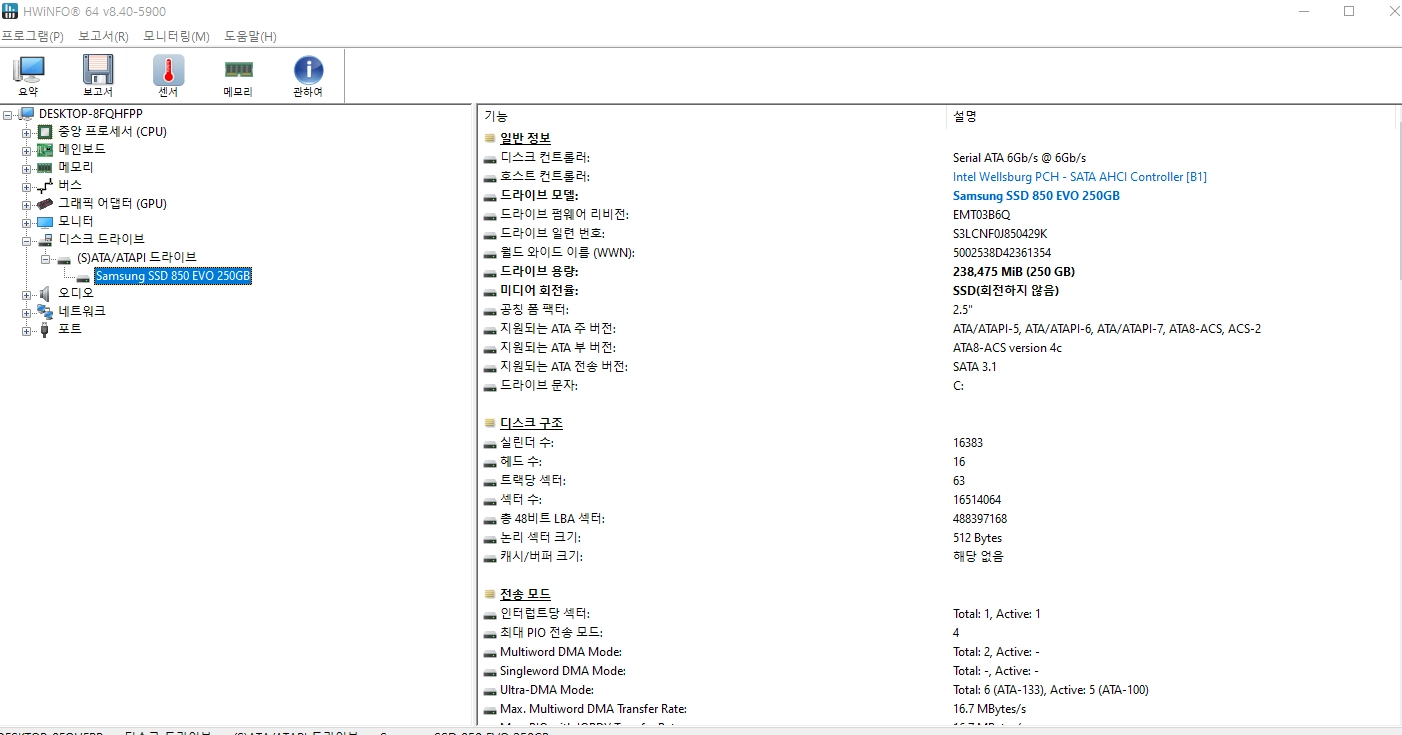This screenshot has height=735, width=1402.
Task: Select the 포트 tree item label
Action: (x=70, y=329)
